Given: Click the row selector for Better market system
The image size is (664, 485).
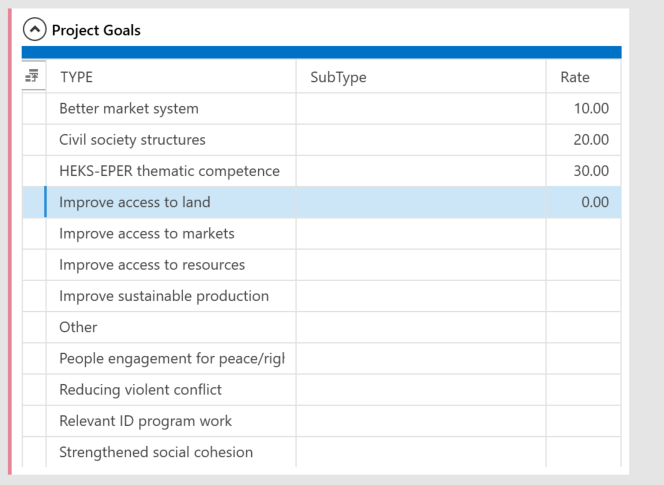Looking at the screenshot, I should (33, 109).
